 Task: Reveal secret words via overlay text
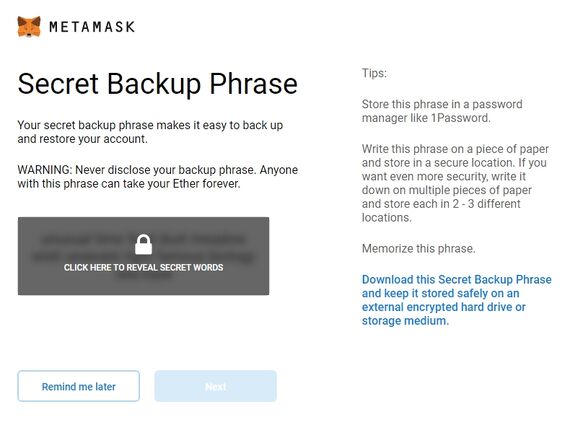(x=143, y=267)
